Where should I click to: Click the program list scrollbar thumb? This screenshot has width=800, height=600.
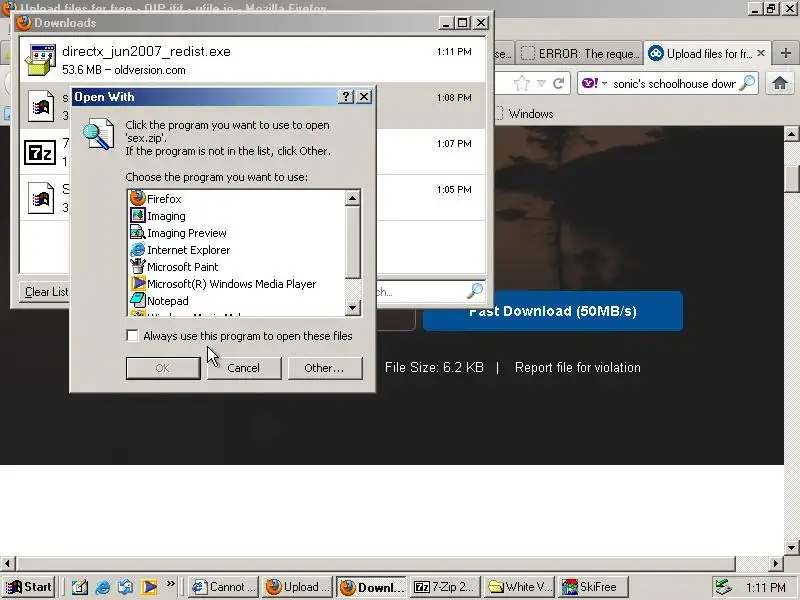point(352,242)
